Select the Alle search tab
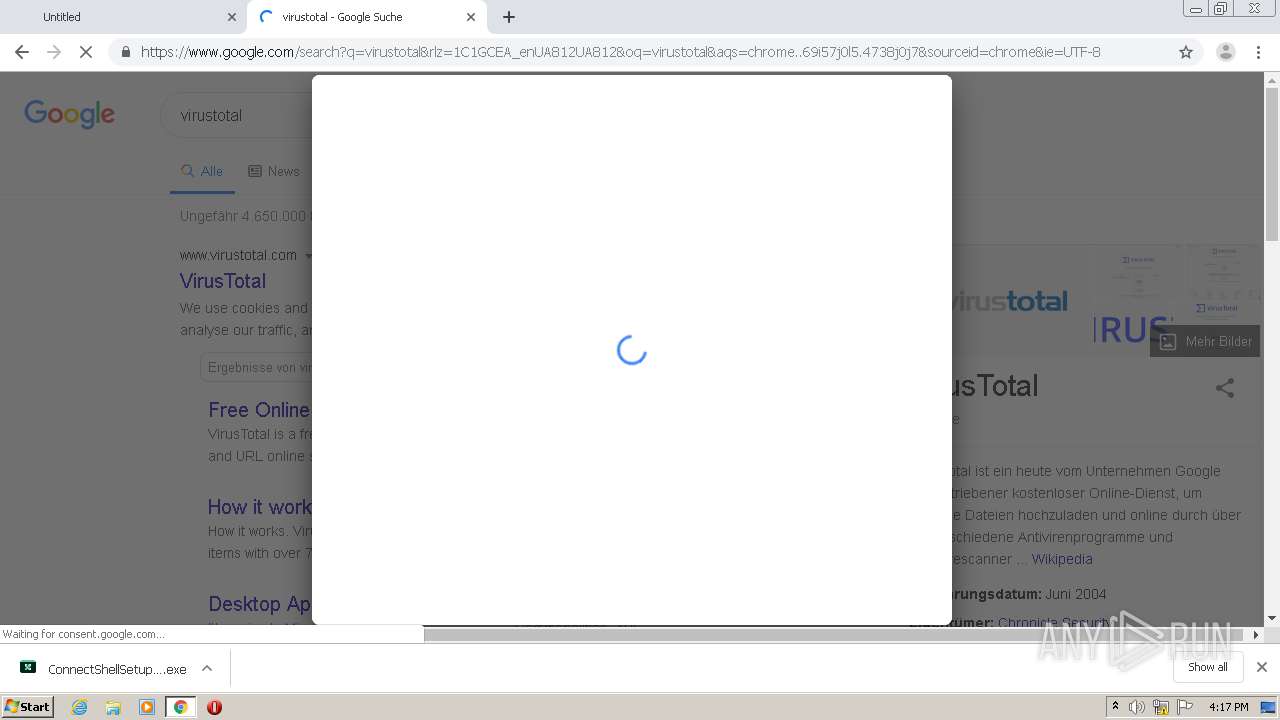Viewport: 1280px width, 720px height. [202, 171]
